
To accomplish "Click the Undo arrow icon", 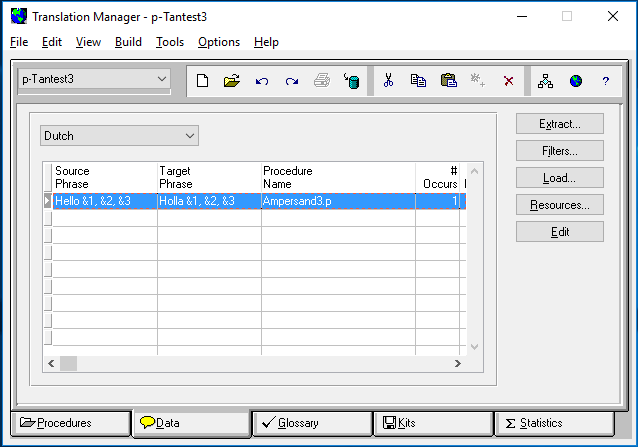I will [262, 81].
